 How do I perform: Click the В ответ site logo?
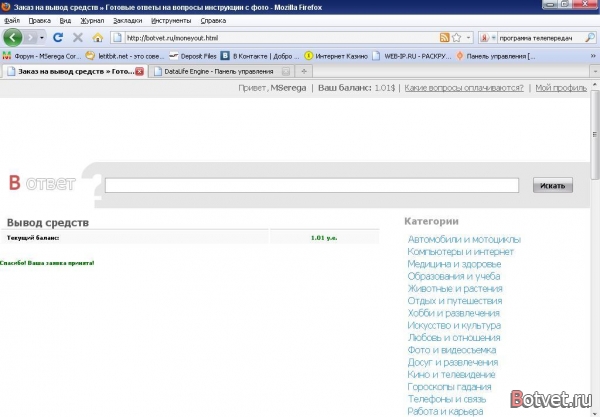42,183
